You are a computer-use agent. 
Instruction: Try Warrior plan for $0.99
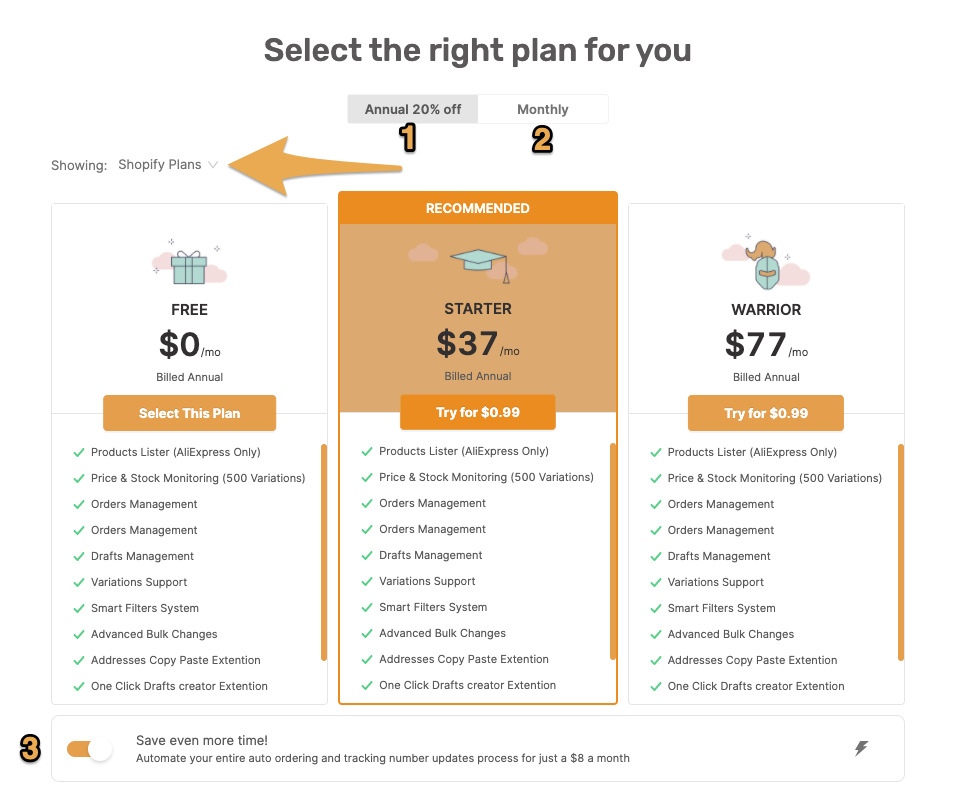766,413
